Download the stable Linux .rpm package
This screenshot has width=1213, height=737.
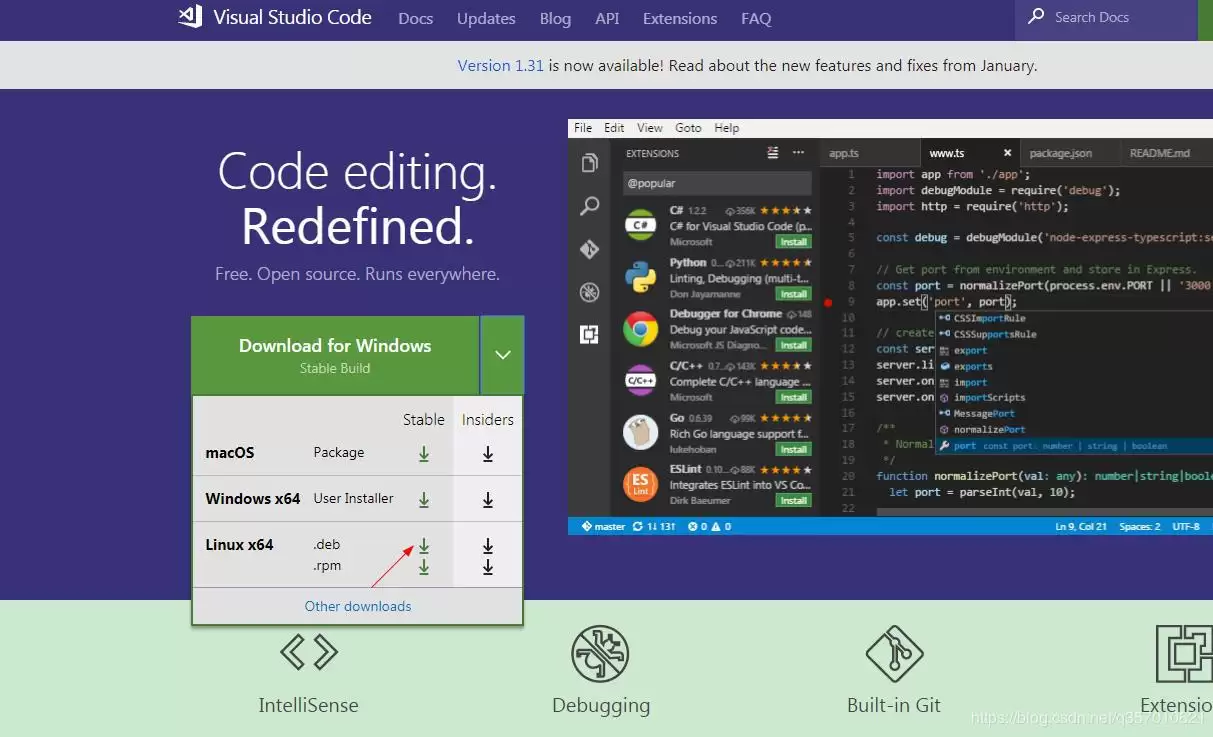click(x=423, y=566)
